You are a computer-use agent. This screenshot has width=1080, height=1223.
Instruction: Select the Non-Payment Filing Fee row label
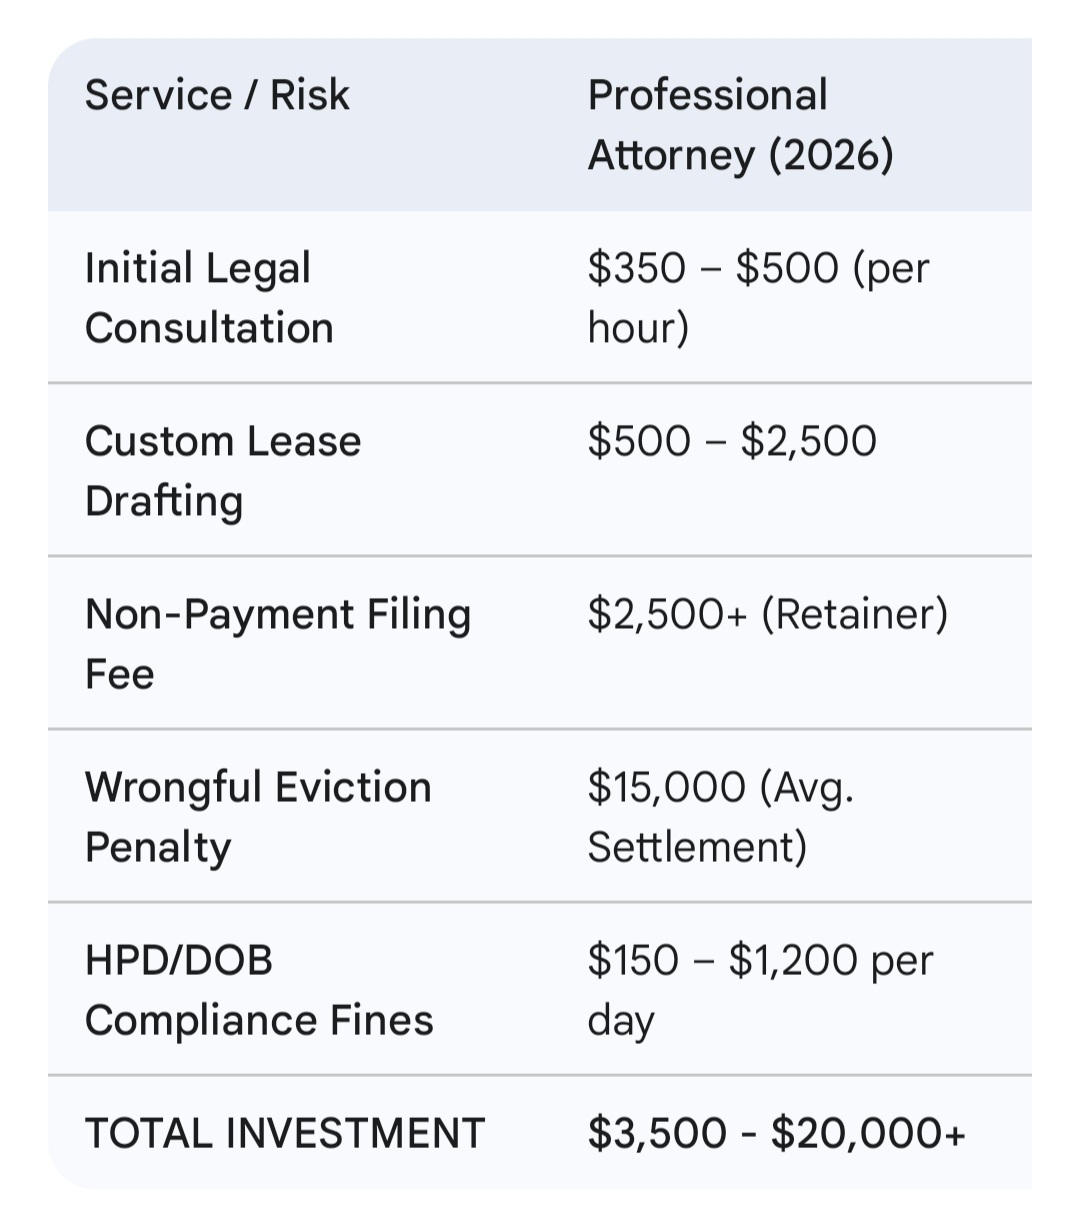[277, 644]
